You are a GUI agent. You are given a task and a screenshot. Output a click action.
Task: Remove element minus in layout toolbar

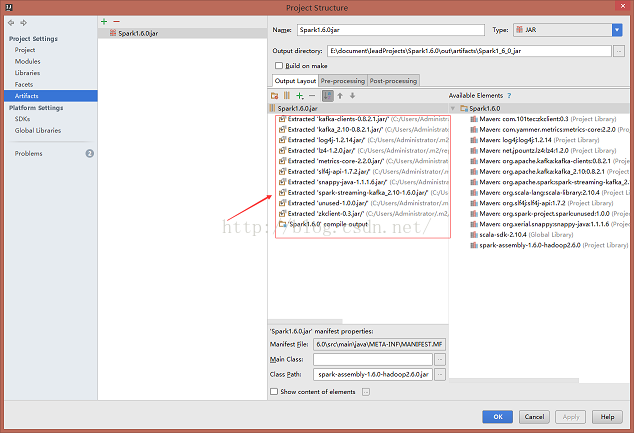(x=312, y=96)
